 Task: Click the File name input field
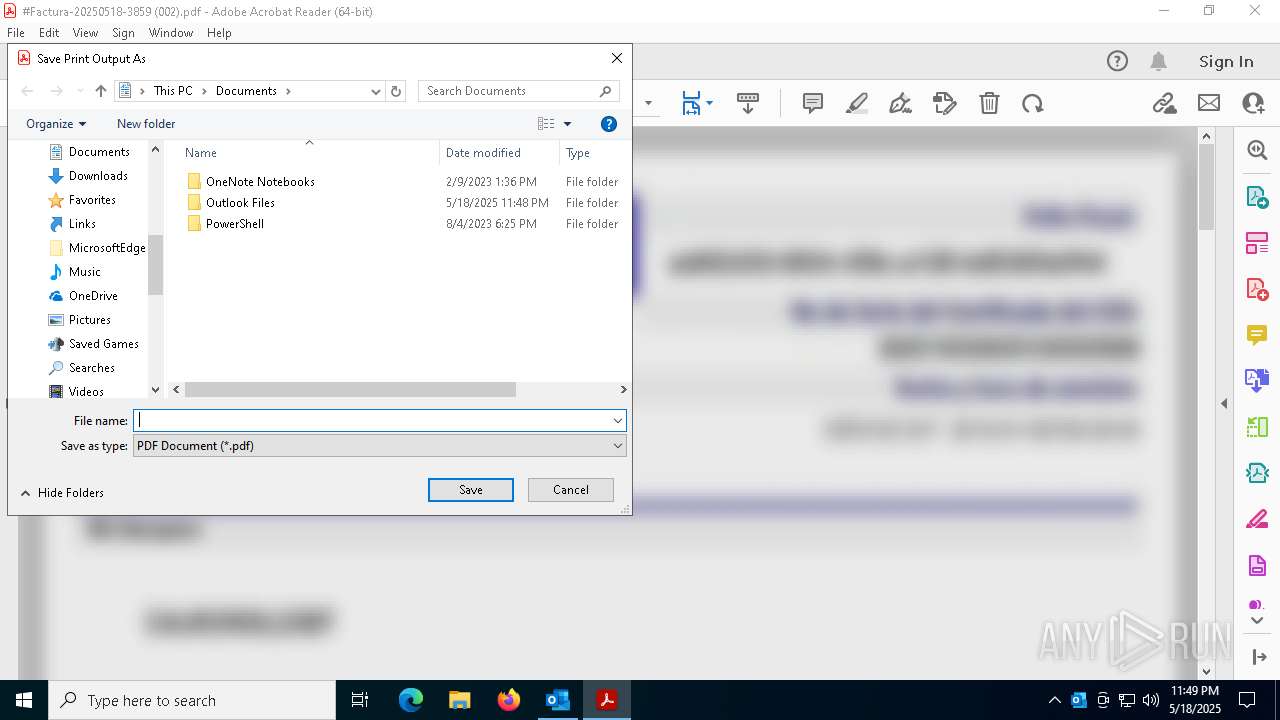[380, 421]
